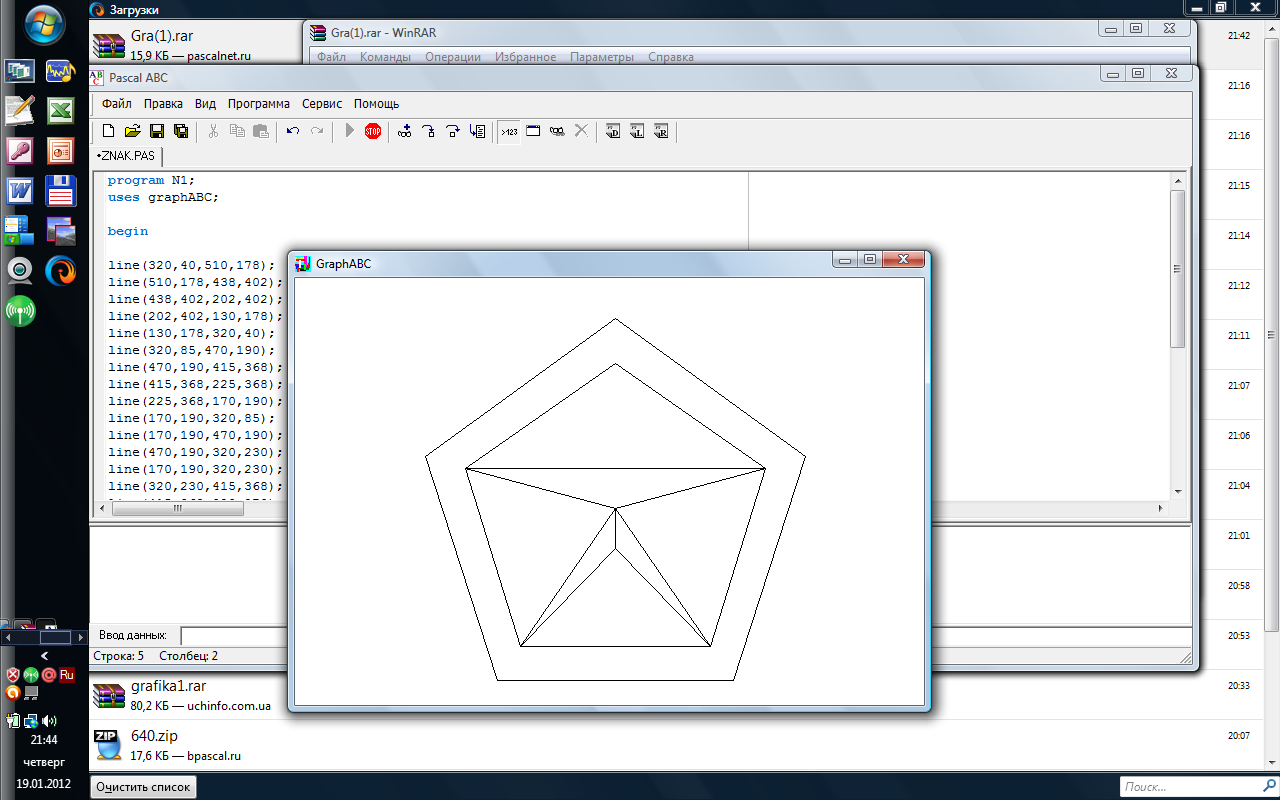This screenshot has height=800, width=1280.
Task: Open the Правка menu
Action: pos(163,103)
